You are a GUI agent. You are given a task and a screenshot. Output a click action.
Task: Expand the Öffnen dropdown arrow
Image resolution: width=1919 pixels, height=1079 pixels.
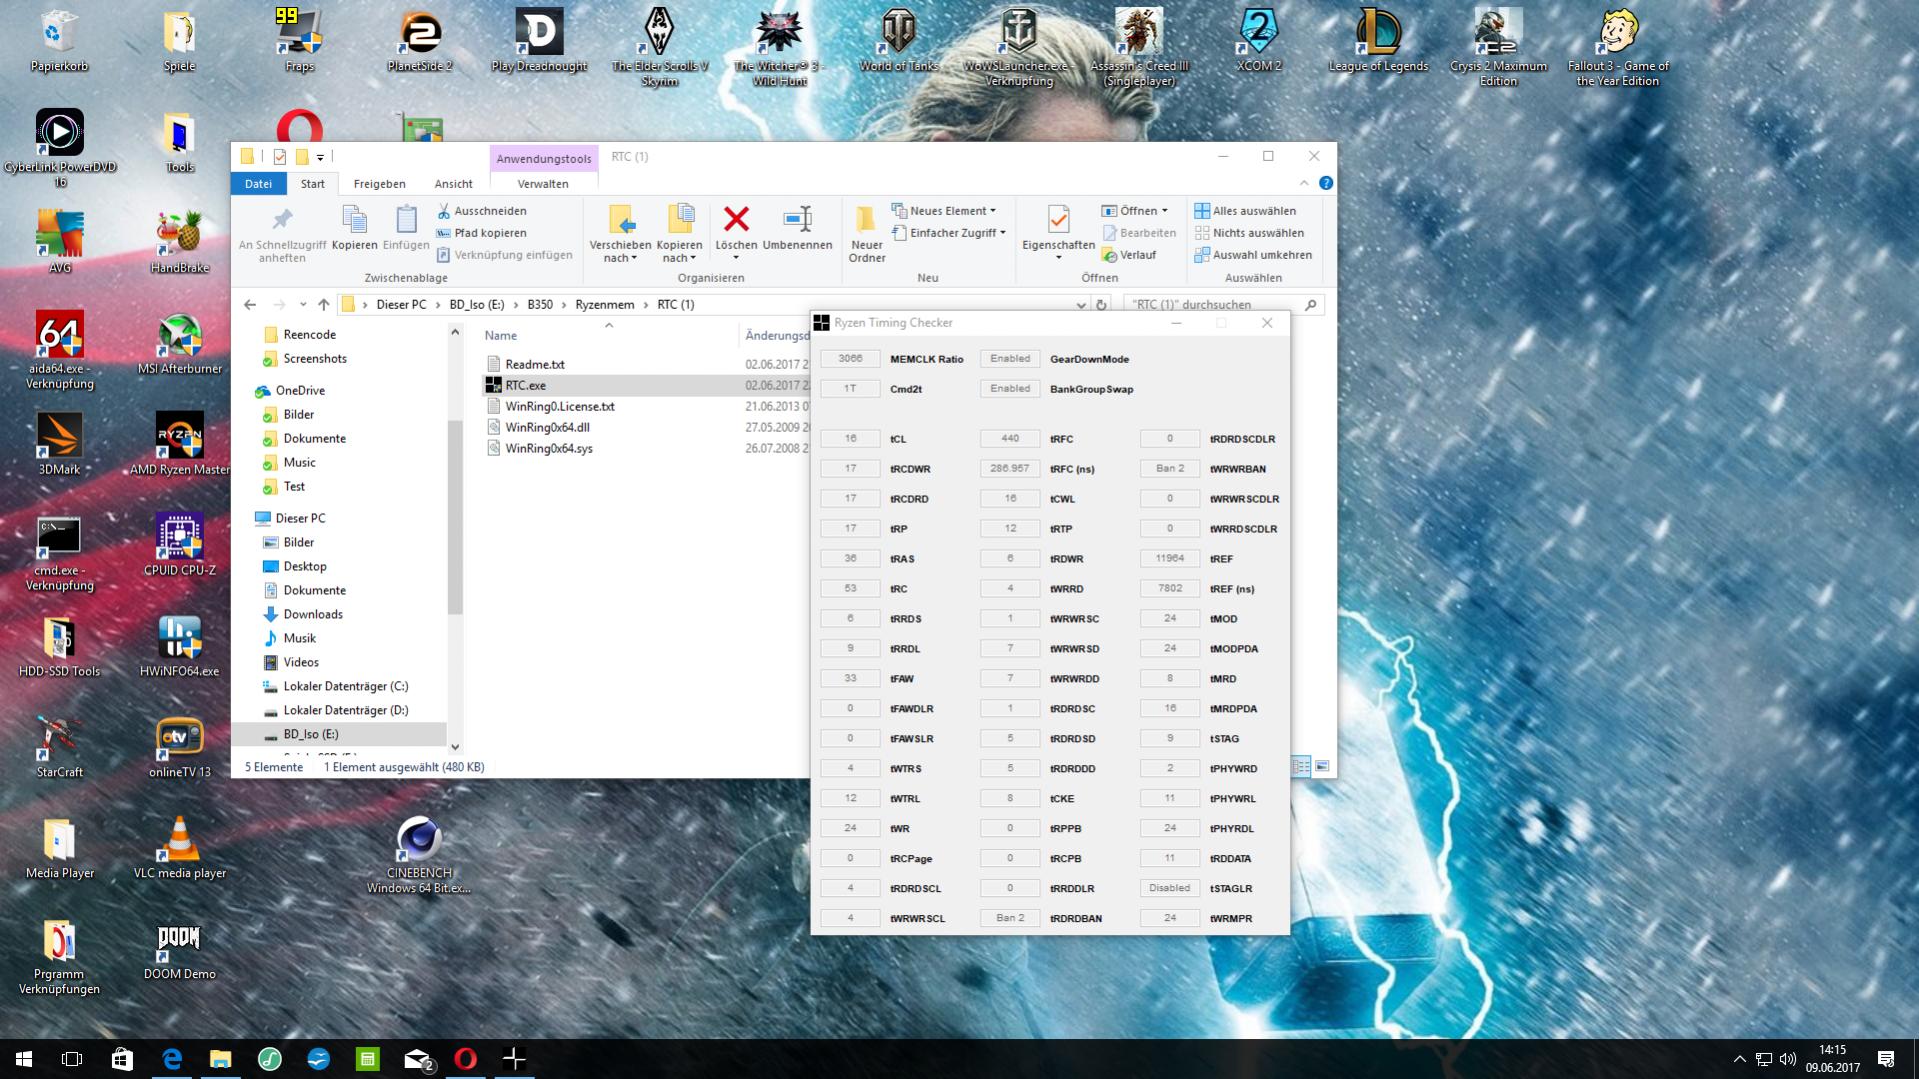1165,211
